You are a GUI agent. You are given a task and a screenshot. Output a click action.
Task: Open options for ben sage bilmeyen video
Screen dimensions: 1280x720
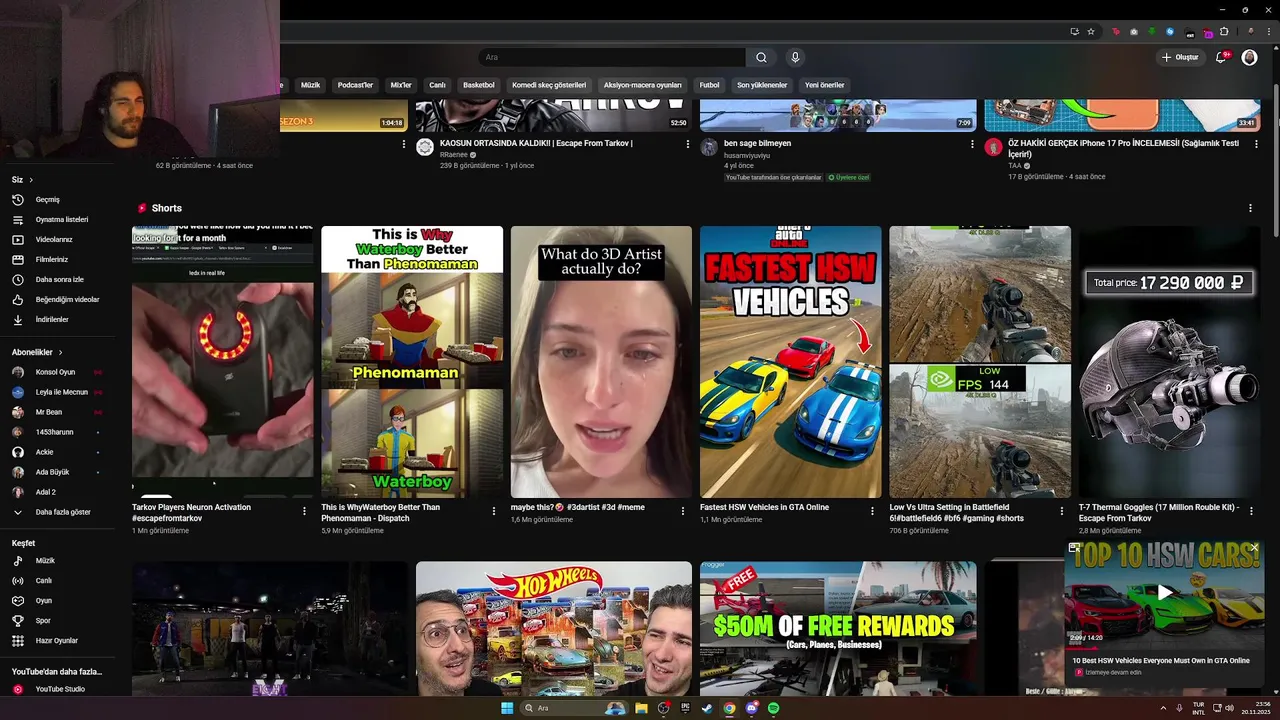pyautogui.click(x=972, y=144)
